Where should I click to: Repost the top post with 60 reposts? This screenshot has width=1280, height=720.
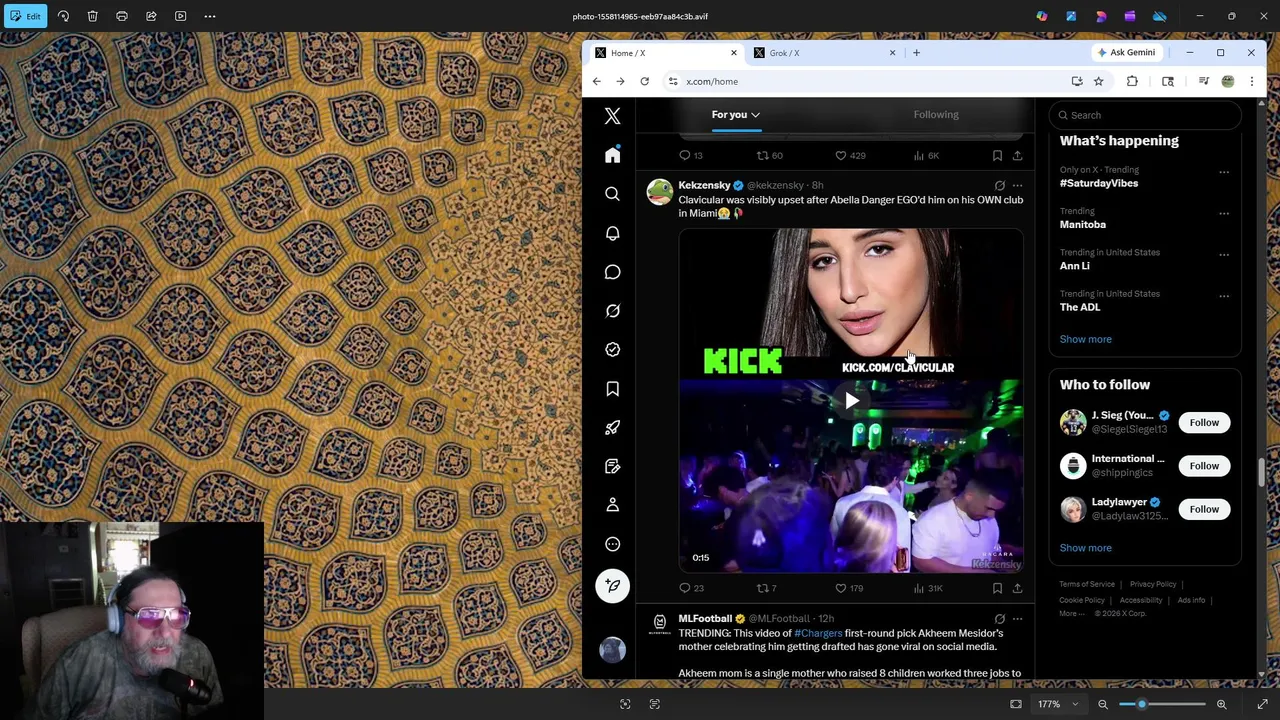click(x=769, y=155)
